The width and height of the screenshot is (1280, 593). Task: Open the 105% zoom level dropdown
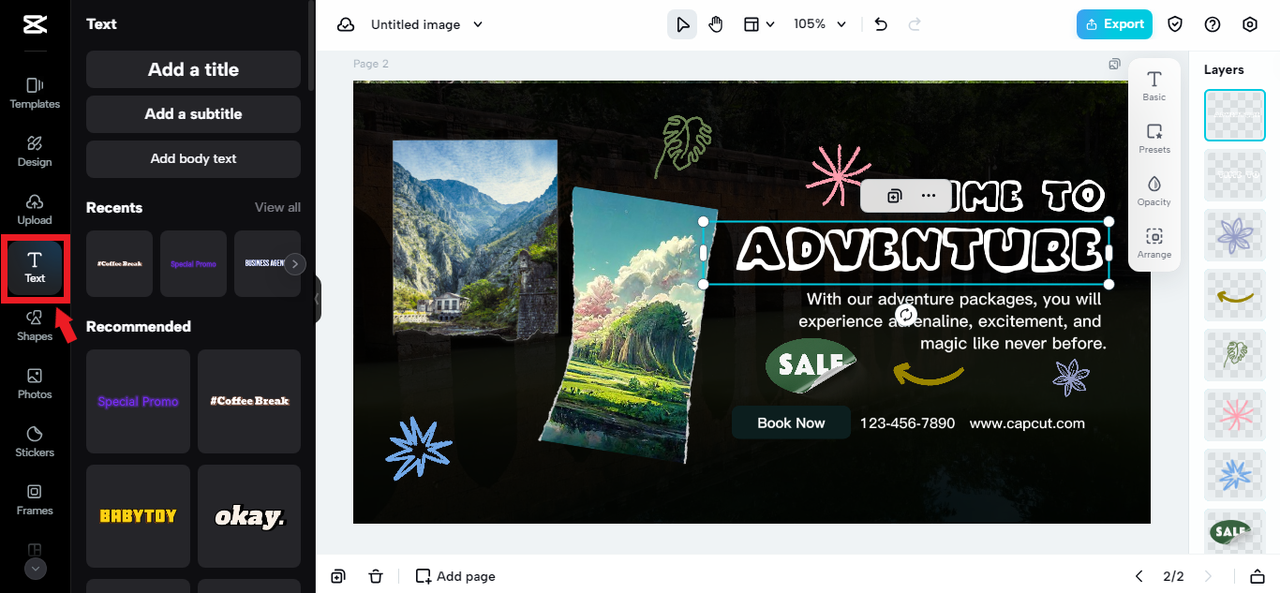[x=820, y=25]
